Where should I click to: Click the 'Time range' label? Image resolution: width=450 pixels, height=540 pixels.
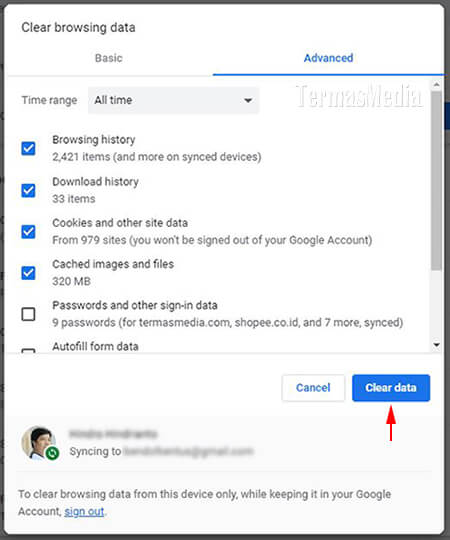point(49,100)
